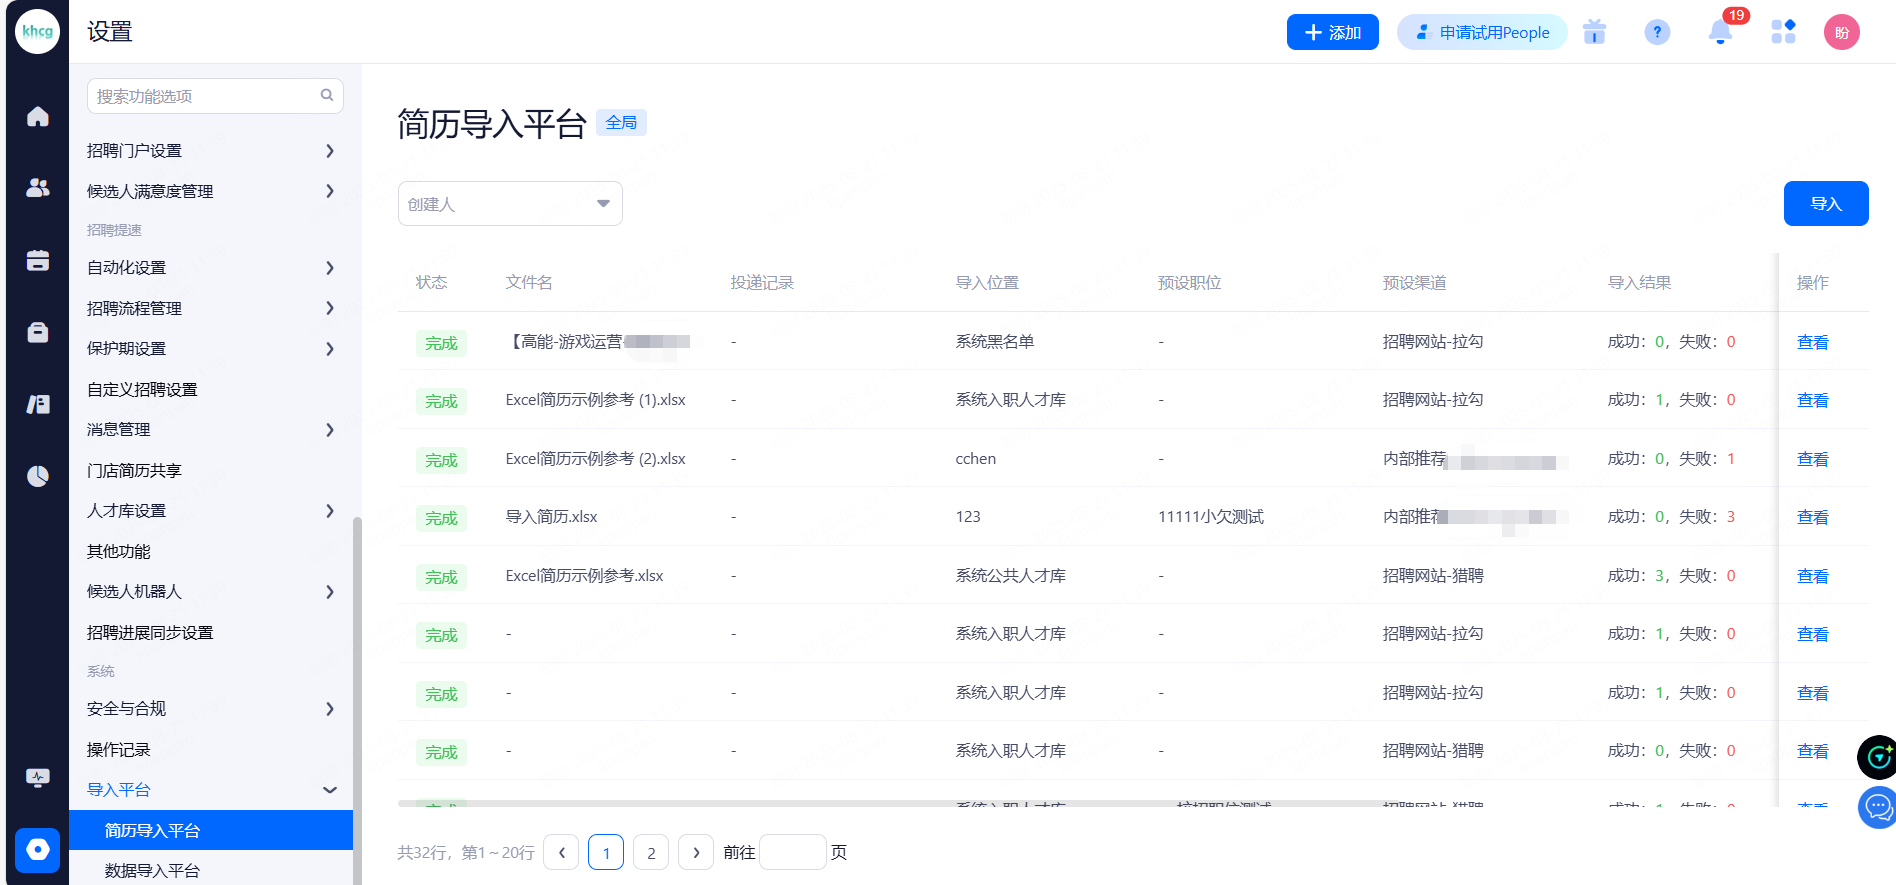Screen dimensions: 1896x885
Task: Click the notification bell icon
Action: tap(1720, 33)
